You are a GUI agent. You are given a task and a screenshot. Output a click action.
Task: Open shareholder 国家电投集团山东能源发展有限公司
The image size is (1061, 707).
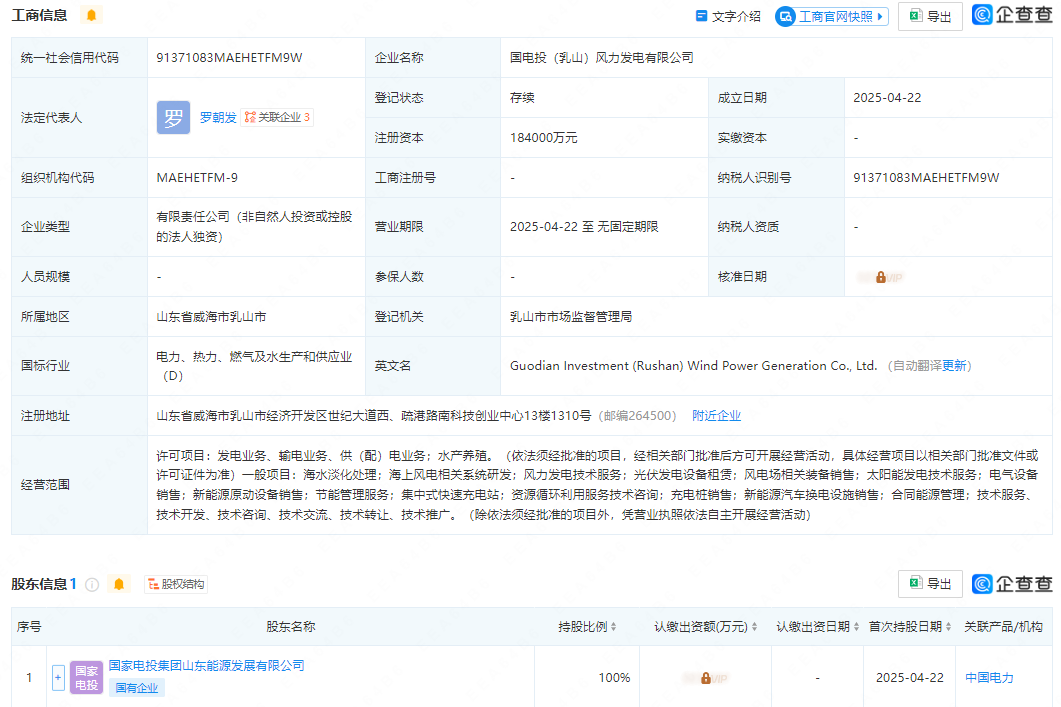(206, 666)
